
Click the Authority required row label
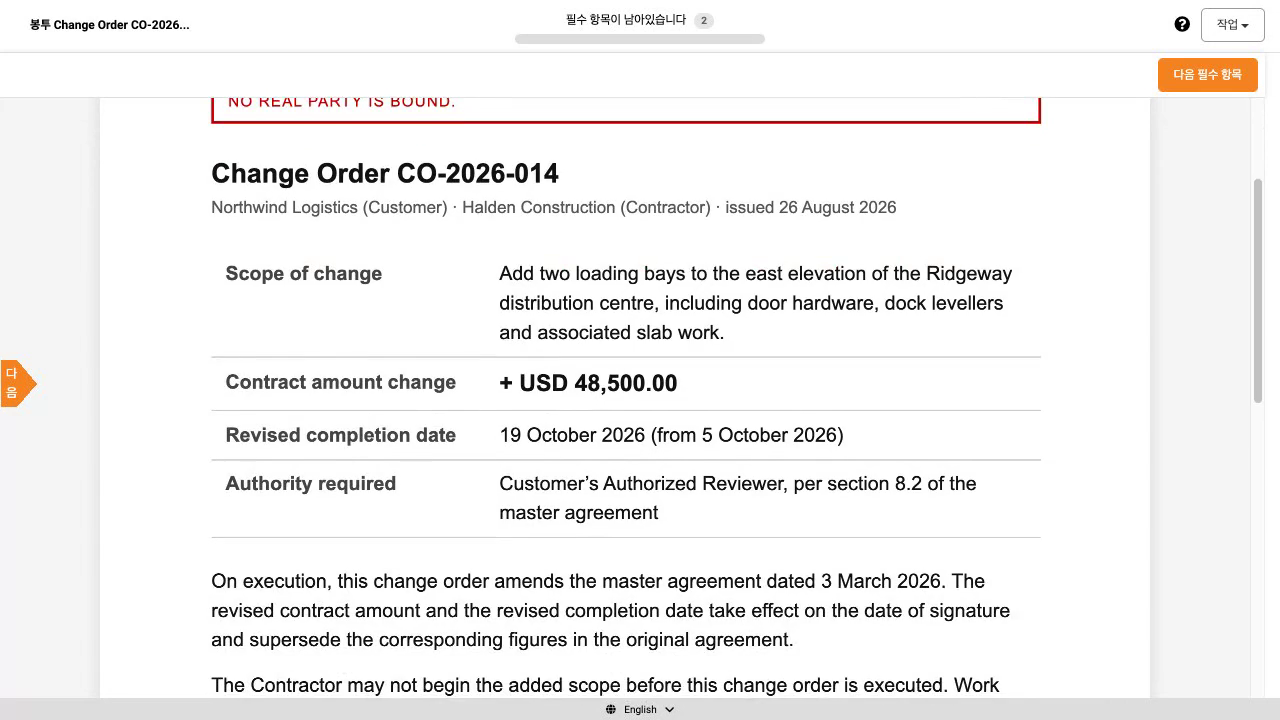[311, 484]
